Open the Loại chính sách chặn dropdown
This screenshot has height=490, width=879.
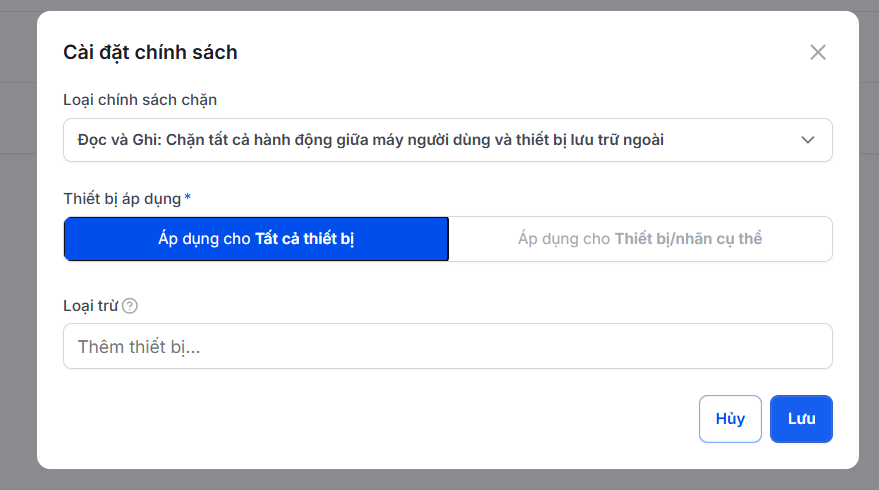(x=447, y=140)
